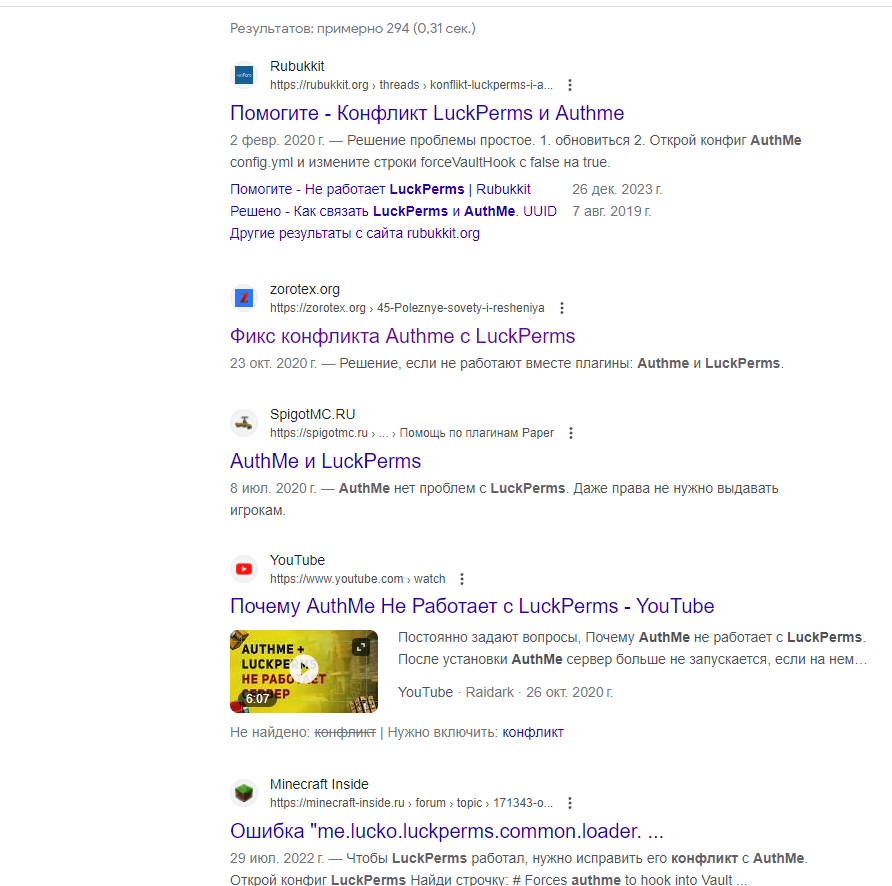Viewport: 892px width, 886px height.
Task: Click the spigotmc.ru breadcrumb URL
Action: (411, 433)
